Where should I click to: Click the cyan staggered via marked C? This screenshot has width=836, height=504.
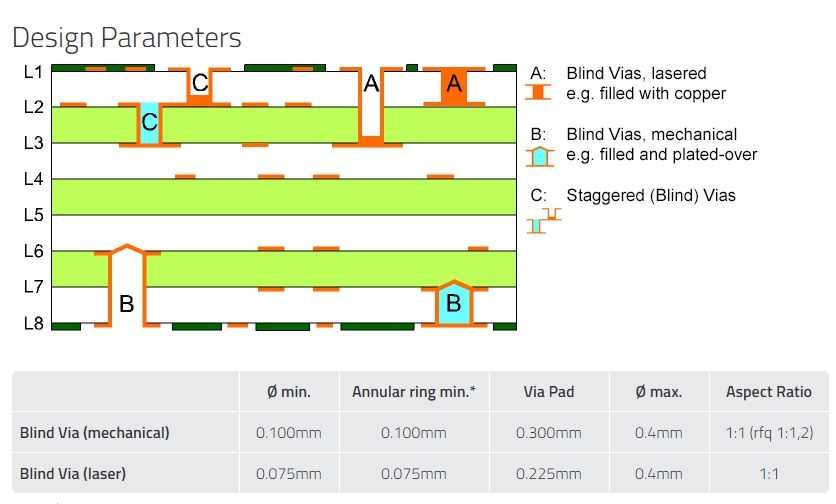(149, 123)
